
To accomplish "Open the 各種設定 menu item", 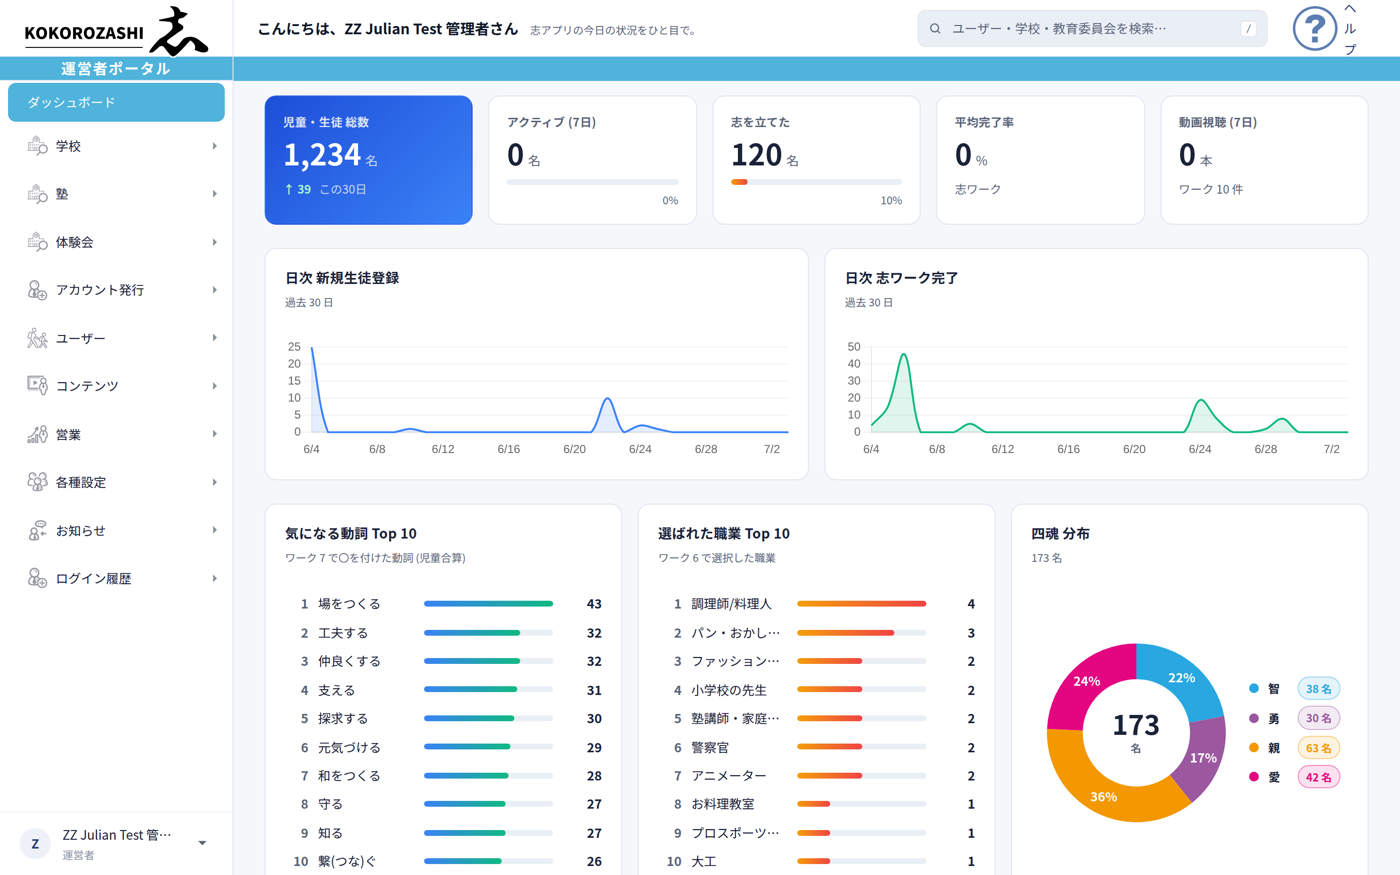I will tap(116, 482).
